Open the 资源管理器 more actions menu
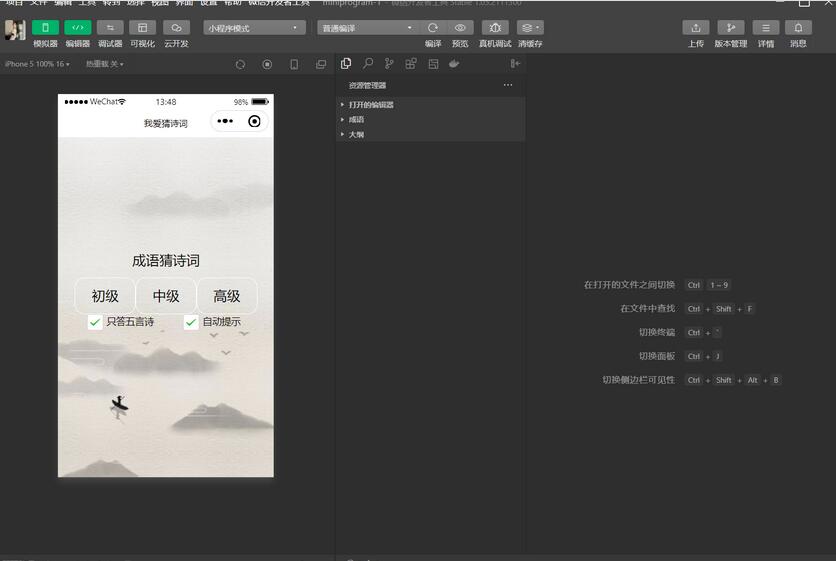The height and width of the screenshot is (561, 836). (x=508, y=85)
